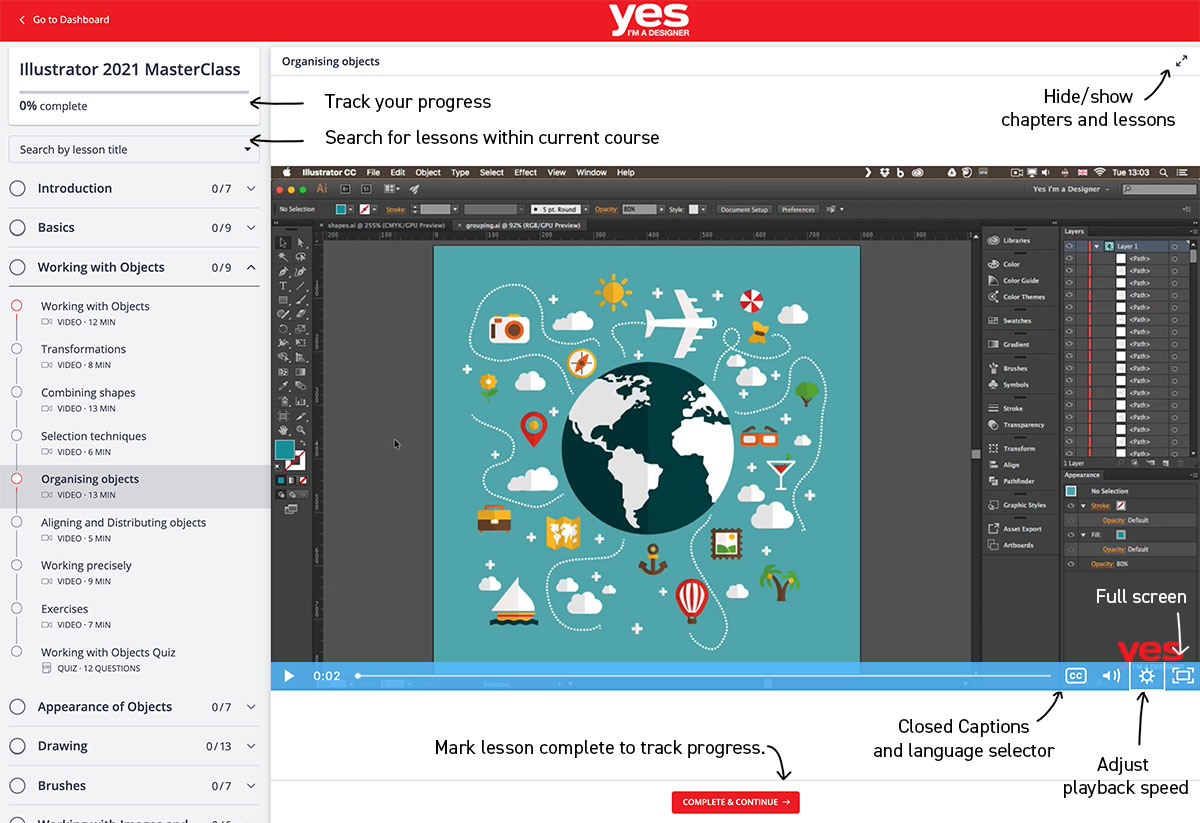Open playback speed settings gear

click(x=1146, y=676)
